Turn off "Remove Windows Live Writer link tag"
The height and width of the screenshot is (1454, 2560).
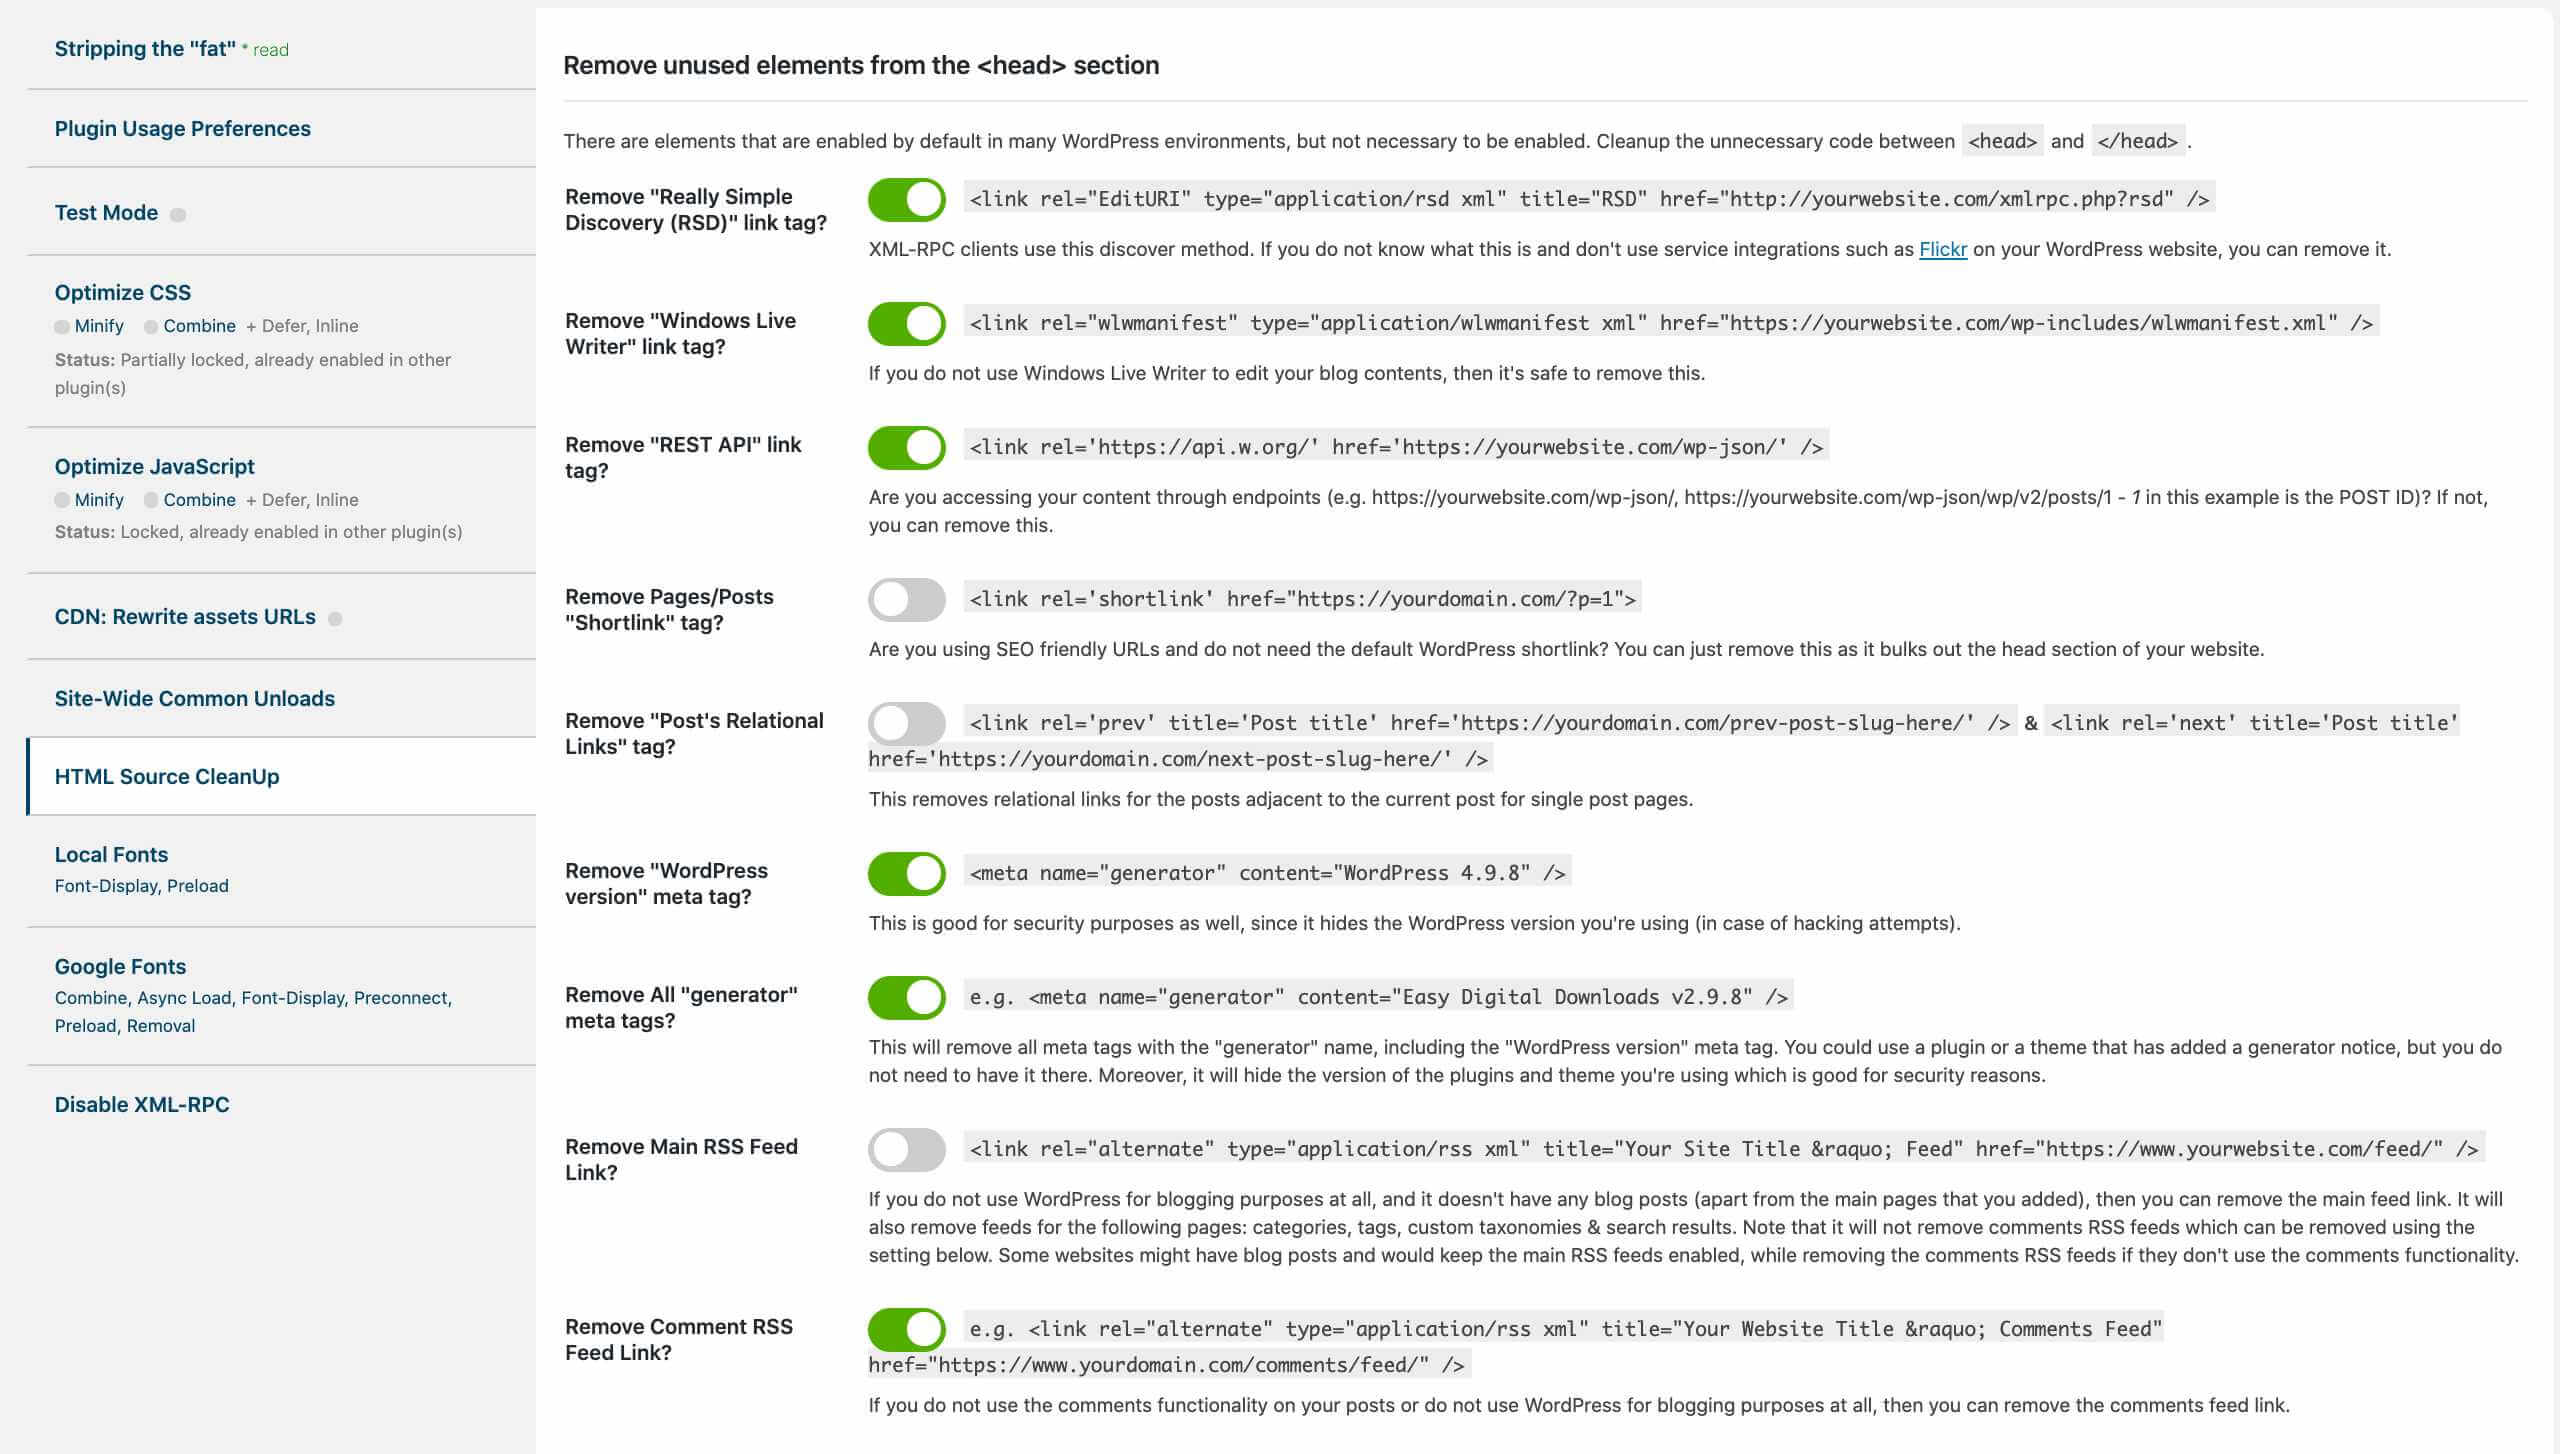906,323
